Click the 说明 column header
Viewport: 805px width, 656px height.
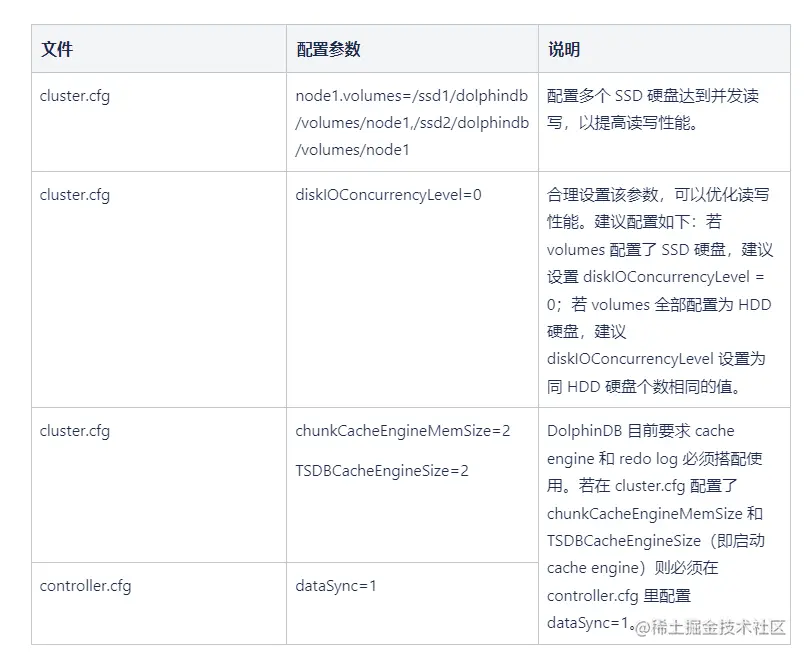tap(664, 49)
